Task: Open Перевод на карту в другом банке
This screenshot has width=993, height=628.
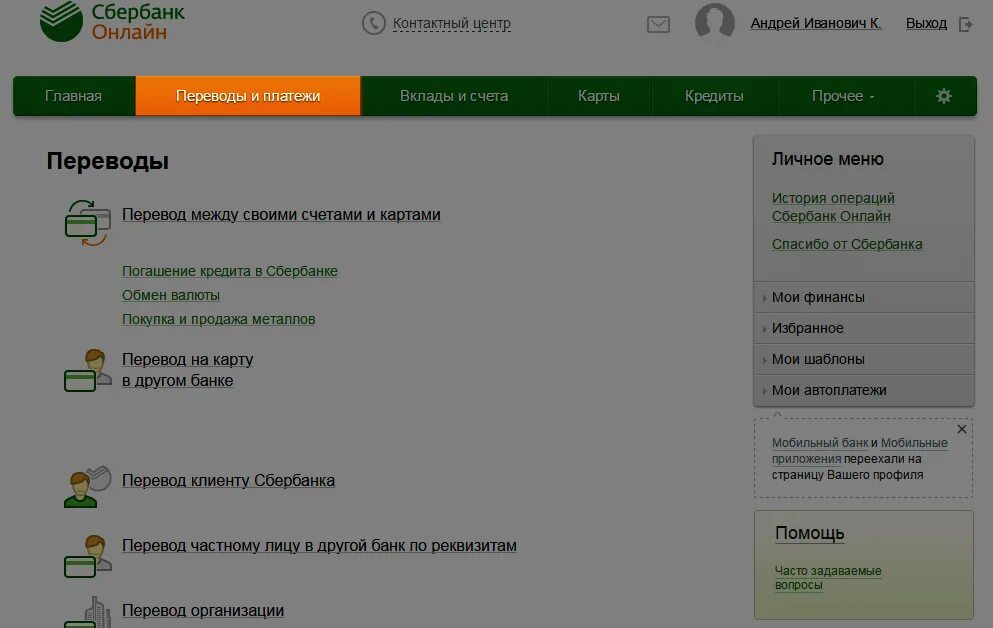Action: coord(187,370)
